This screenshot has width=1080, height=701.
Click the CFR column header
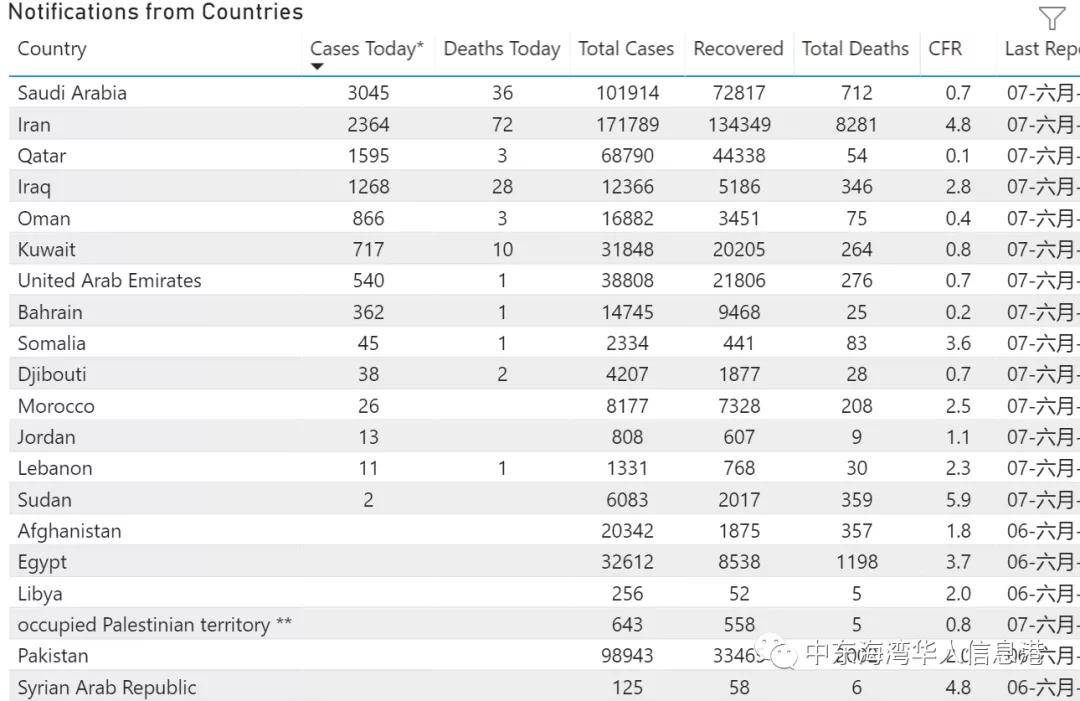(x=945, y=49)
